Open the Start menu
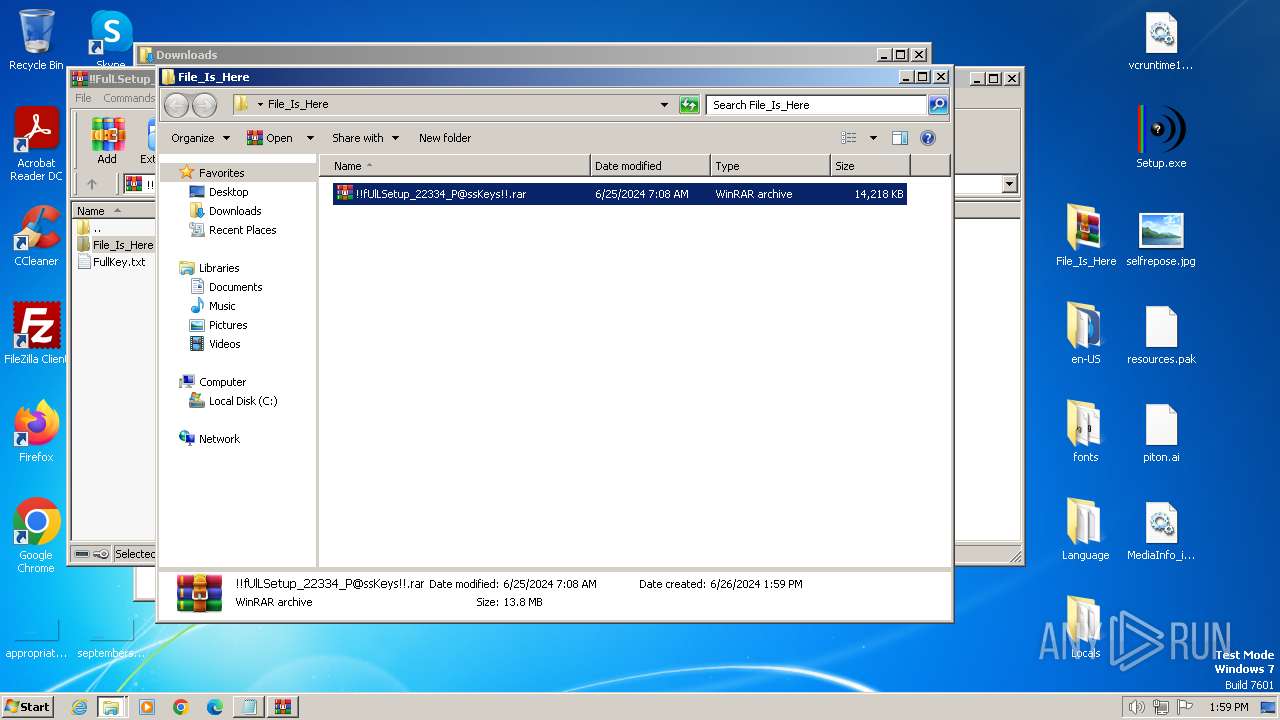This screenshot has height=720, width=1280. click(x=28, y=706)
